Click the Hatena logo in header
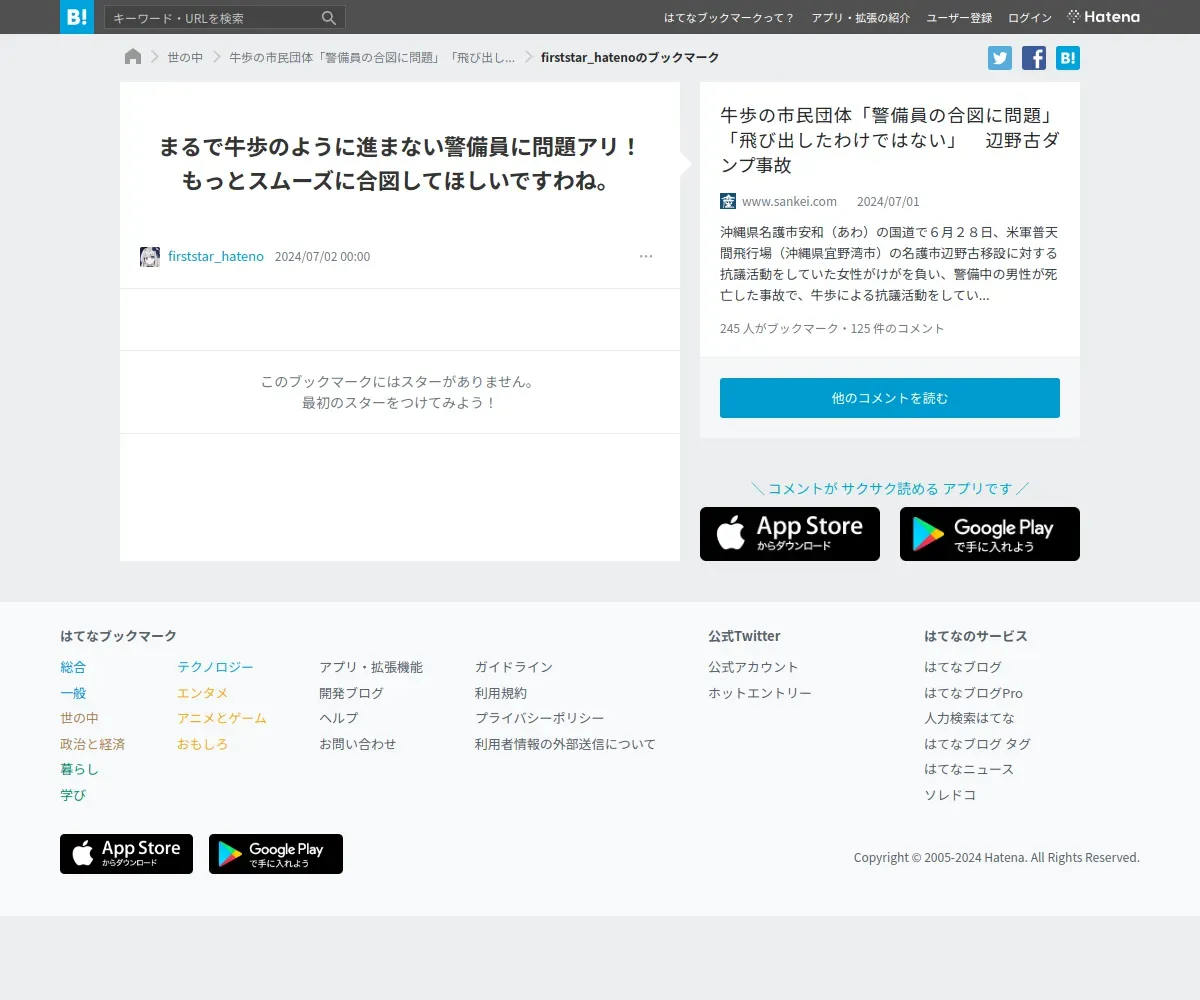 coord(1104,17)
